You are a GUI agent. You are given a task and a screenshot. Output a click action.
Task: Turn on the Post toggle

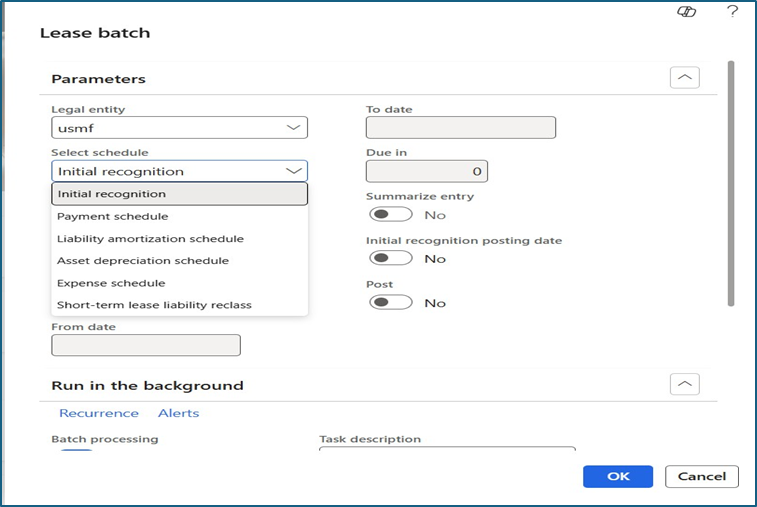(x=390, y=302)
